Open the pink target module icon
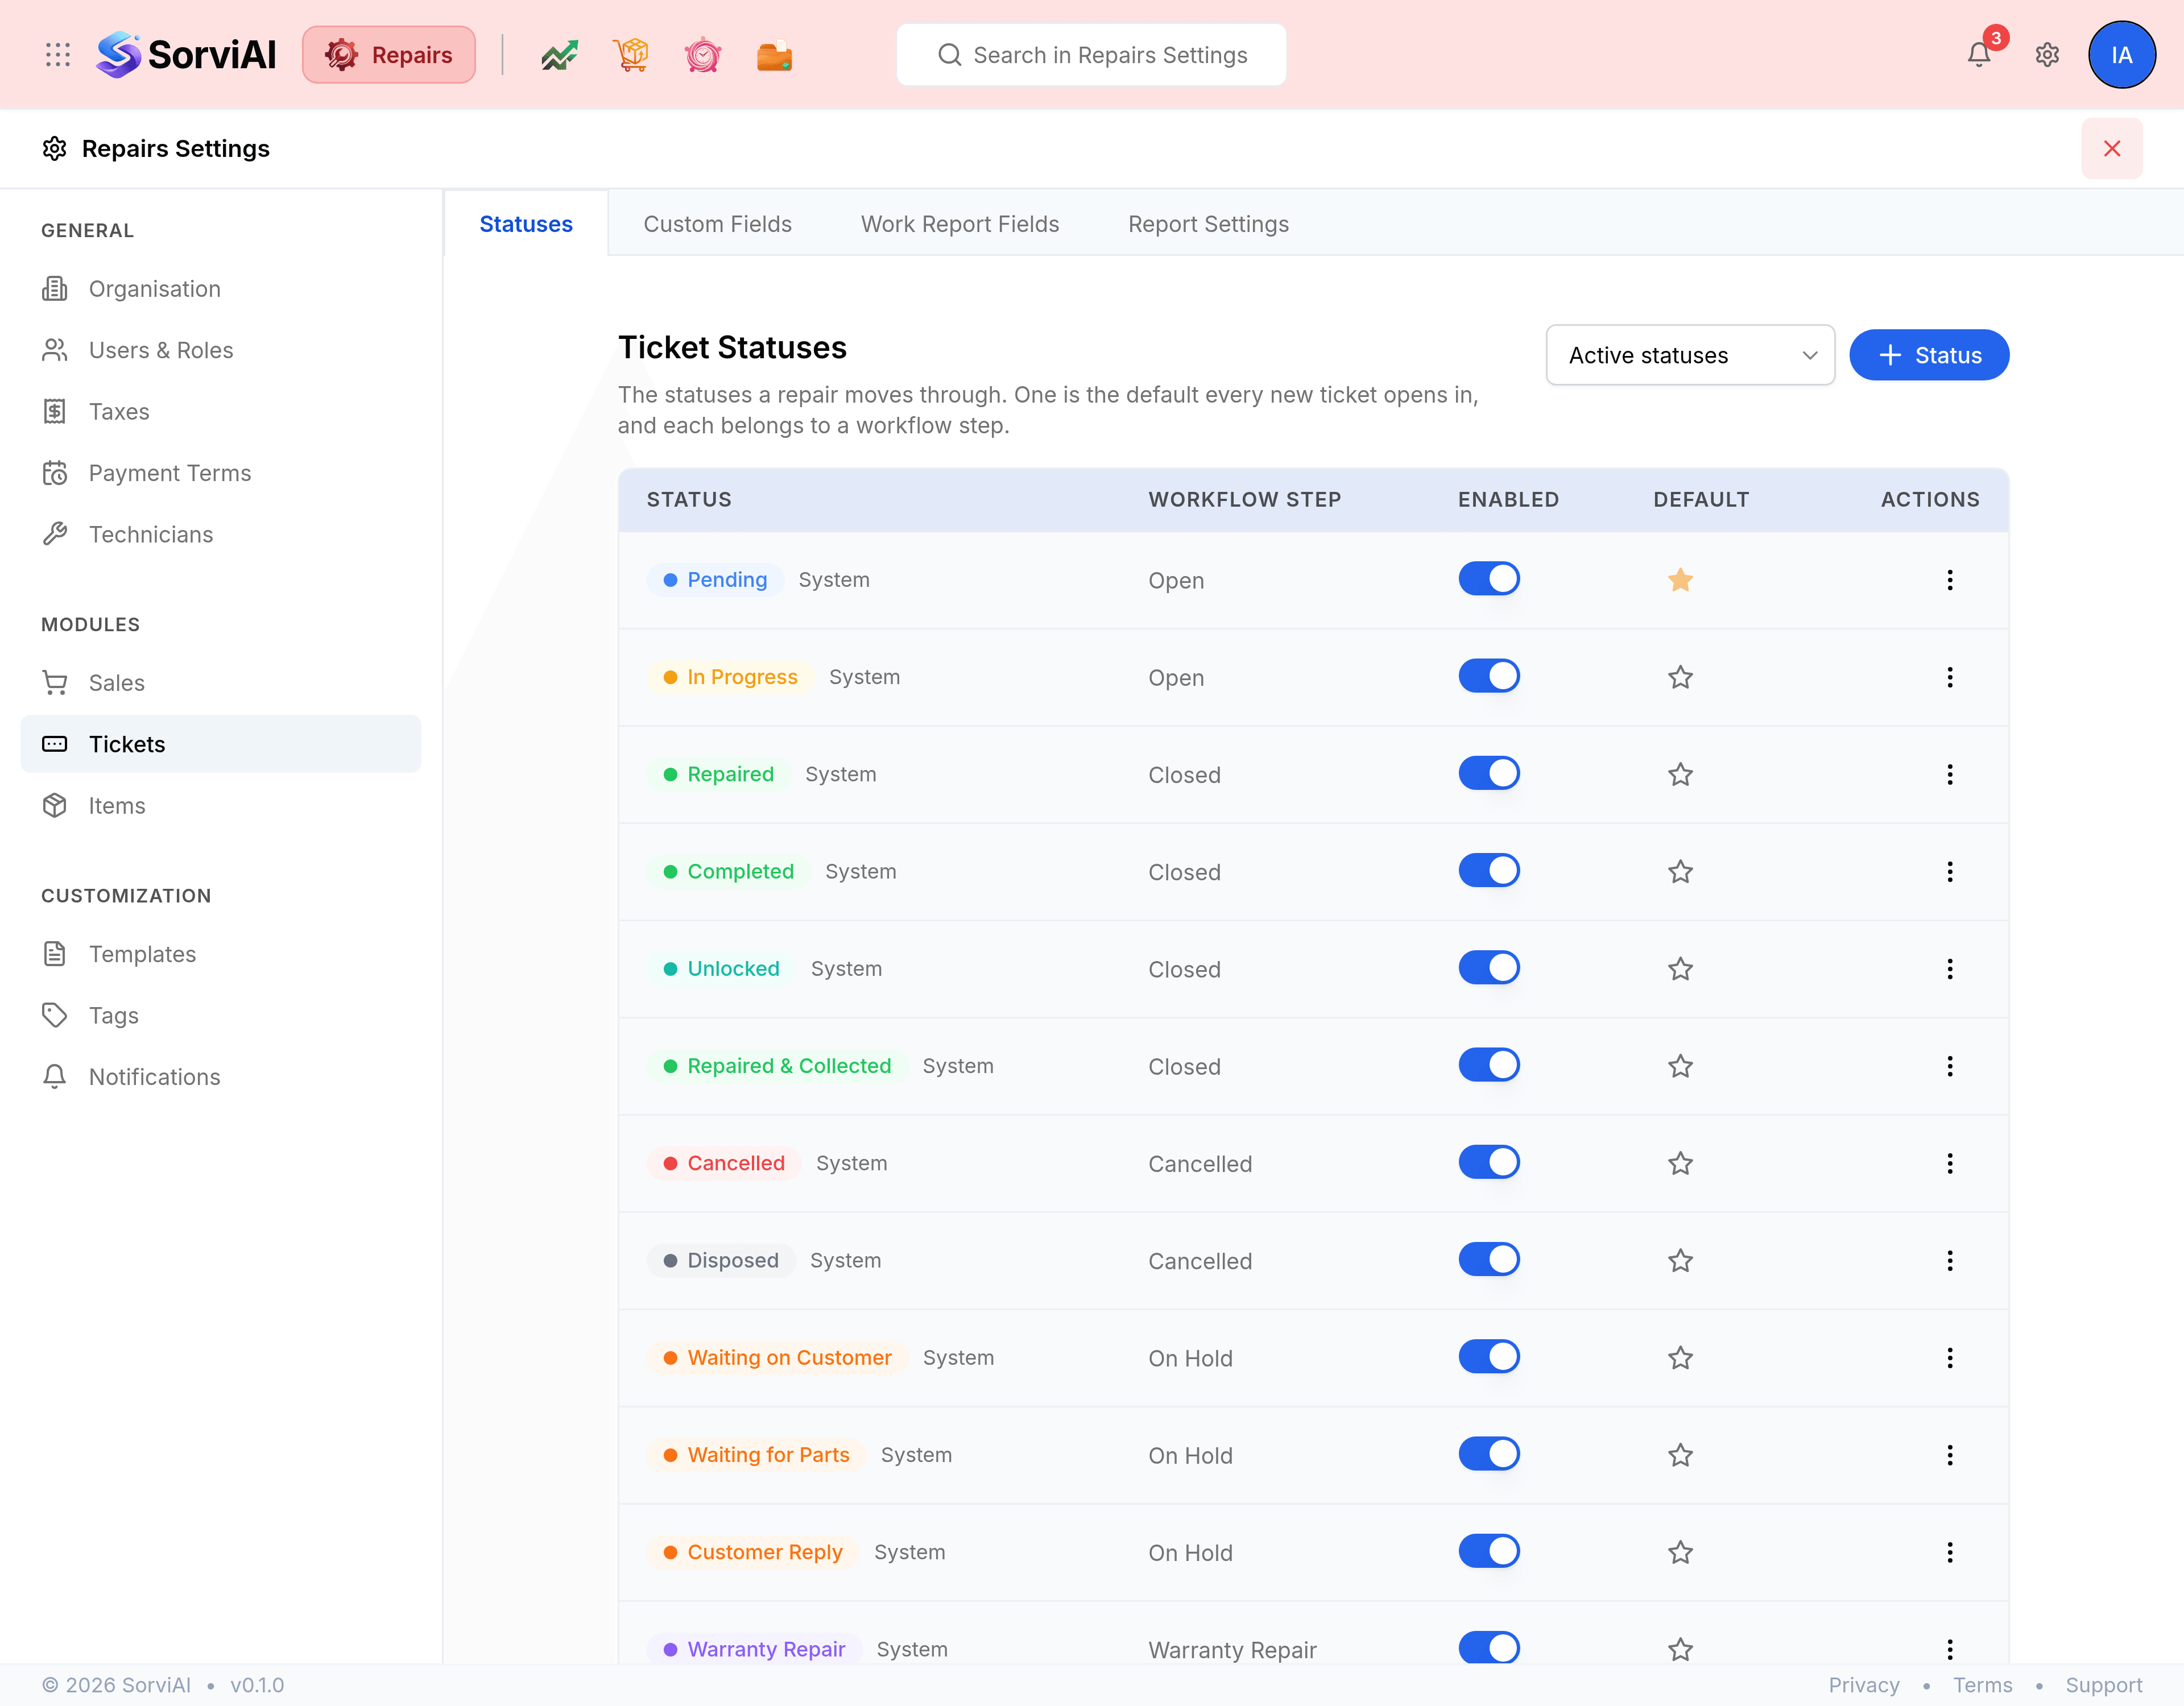 703,55
